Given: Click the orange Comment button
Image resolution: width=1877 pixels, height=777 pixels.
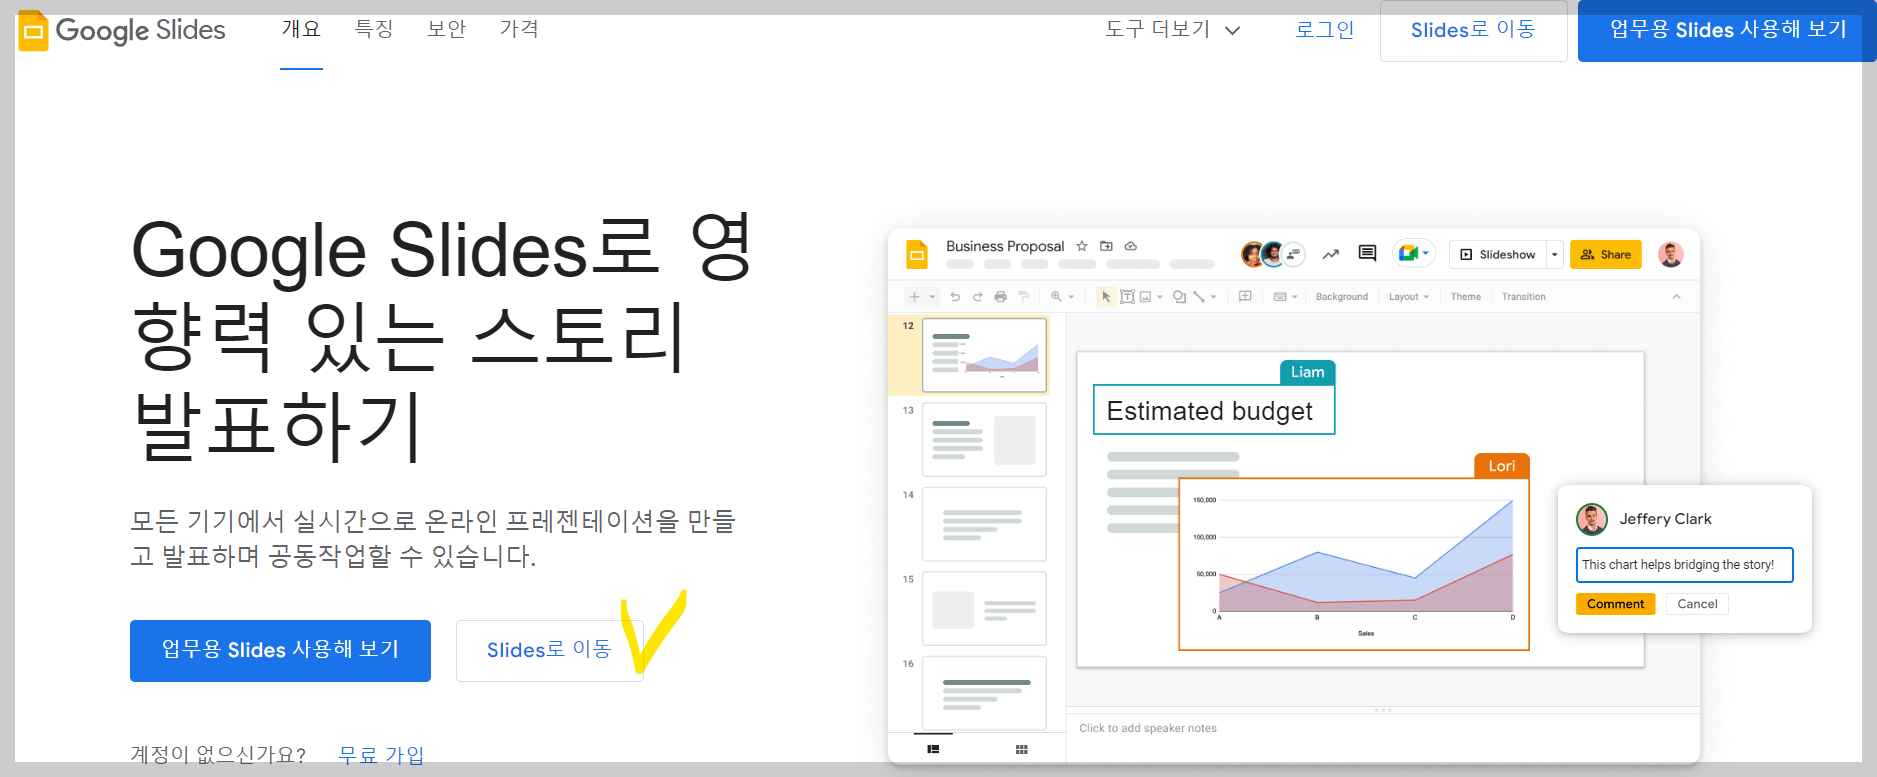Looking at the screenshot, I should click(x=1615, y=604).
